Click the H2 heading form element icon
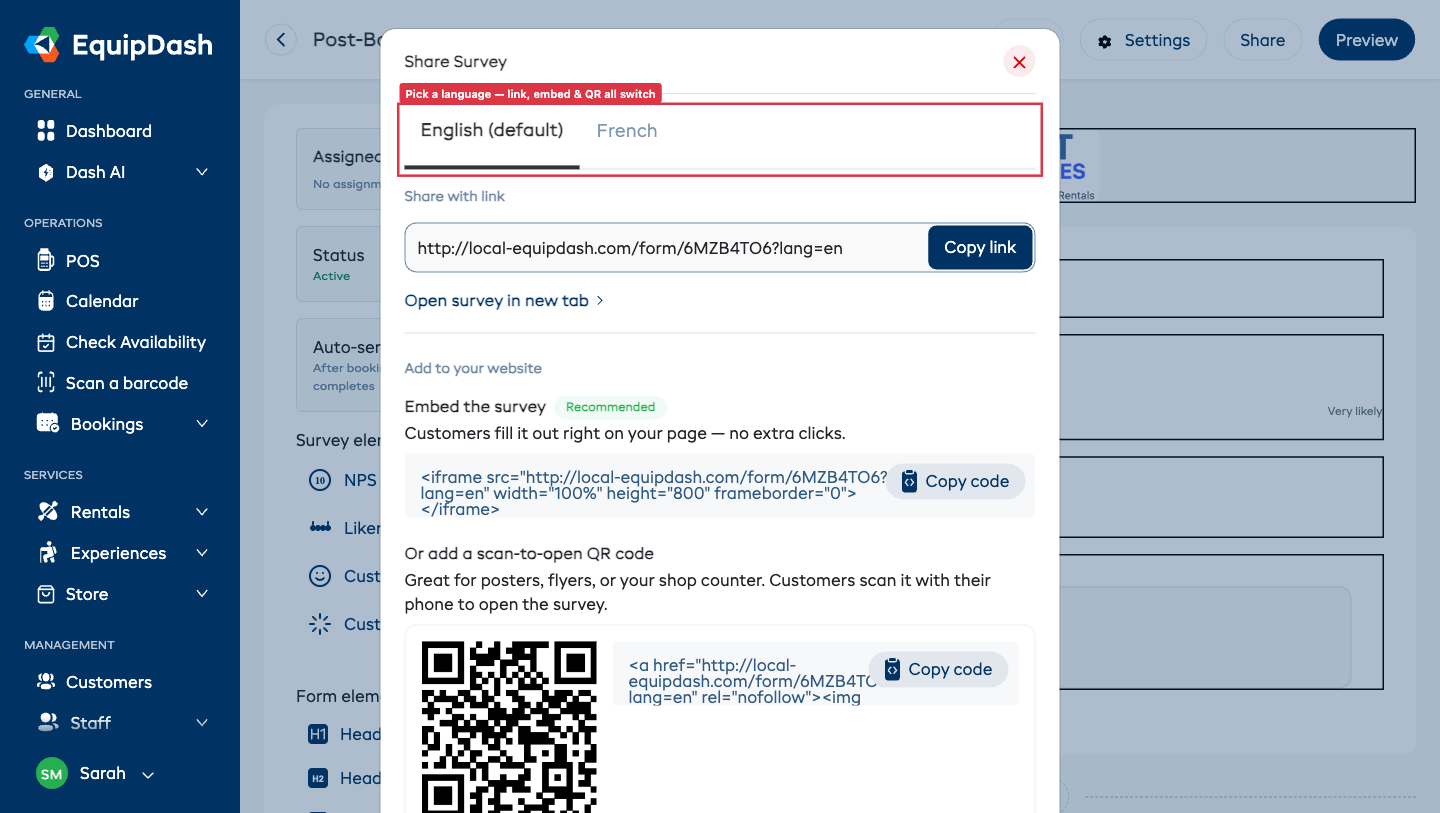The image size is (1440, 813). tap(318, 778)
